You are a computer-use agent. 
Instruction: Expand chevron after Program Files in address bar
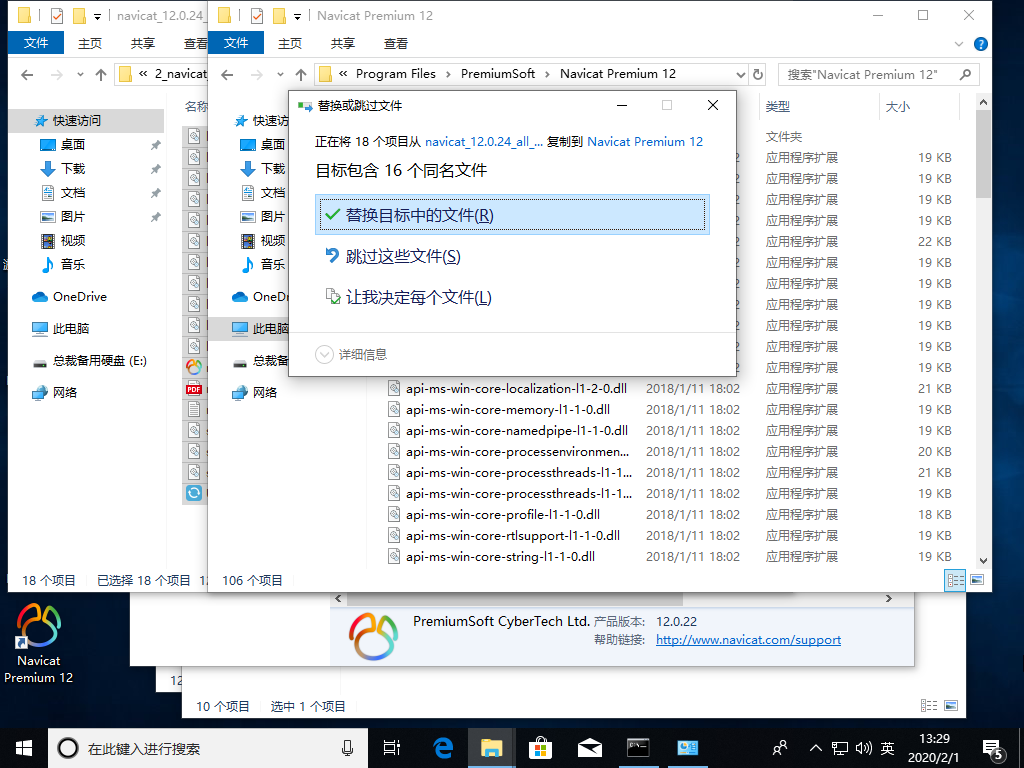click(448, 74)
